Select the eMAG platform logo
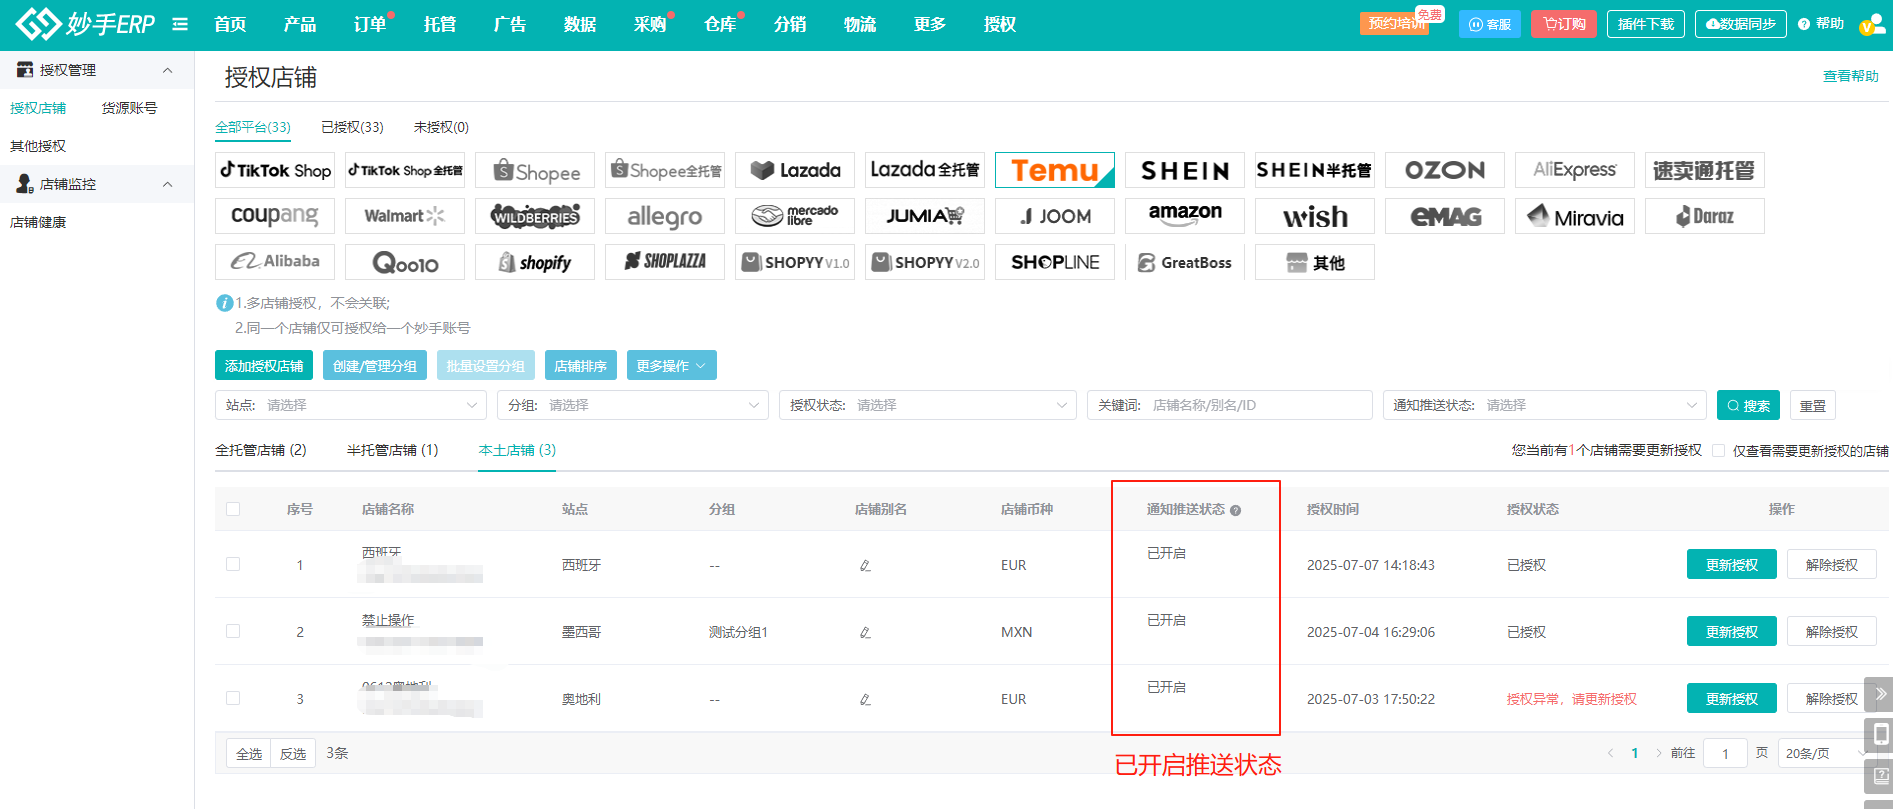 (x=1445, y=216)
